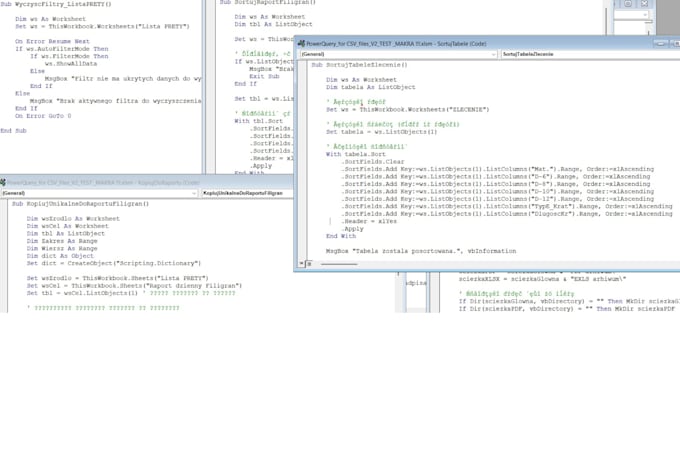Click the 'On Error Resume Next' line
680x459 pixels.
coord(52,42)
